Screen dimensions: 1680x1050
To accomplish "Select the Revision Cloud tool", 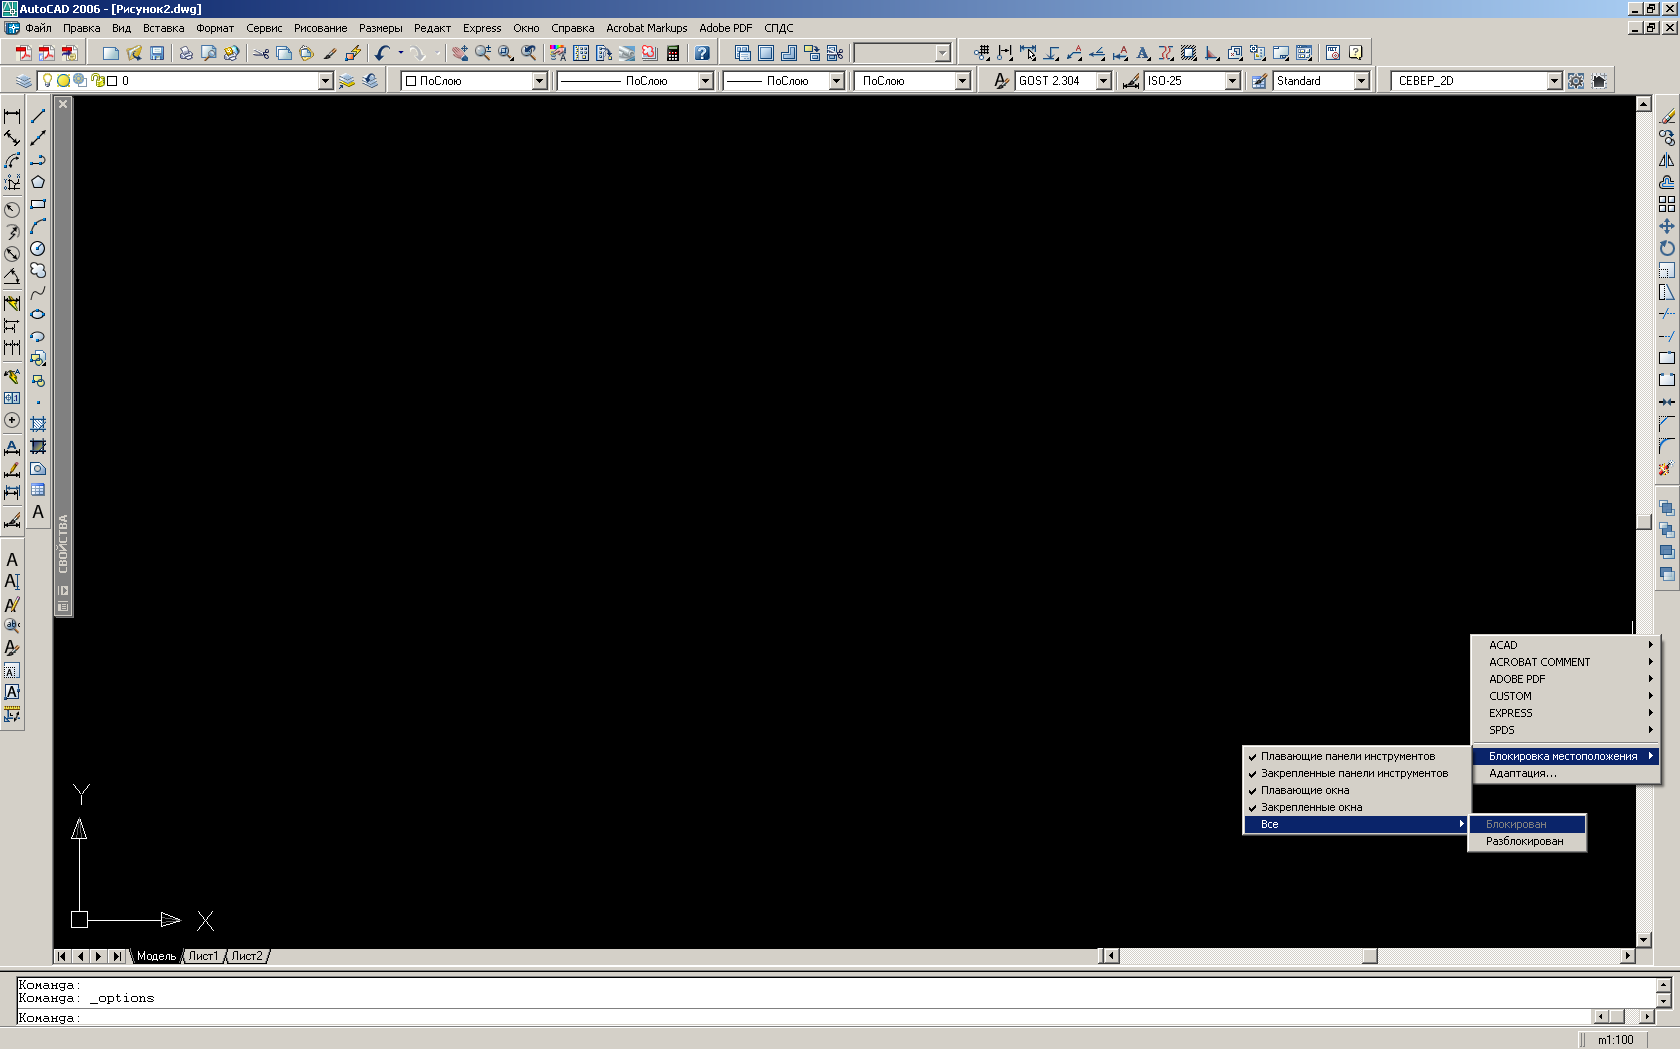I will 38,270.
